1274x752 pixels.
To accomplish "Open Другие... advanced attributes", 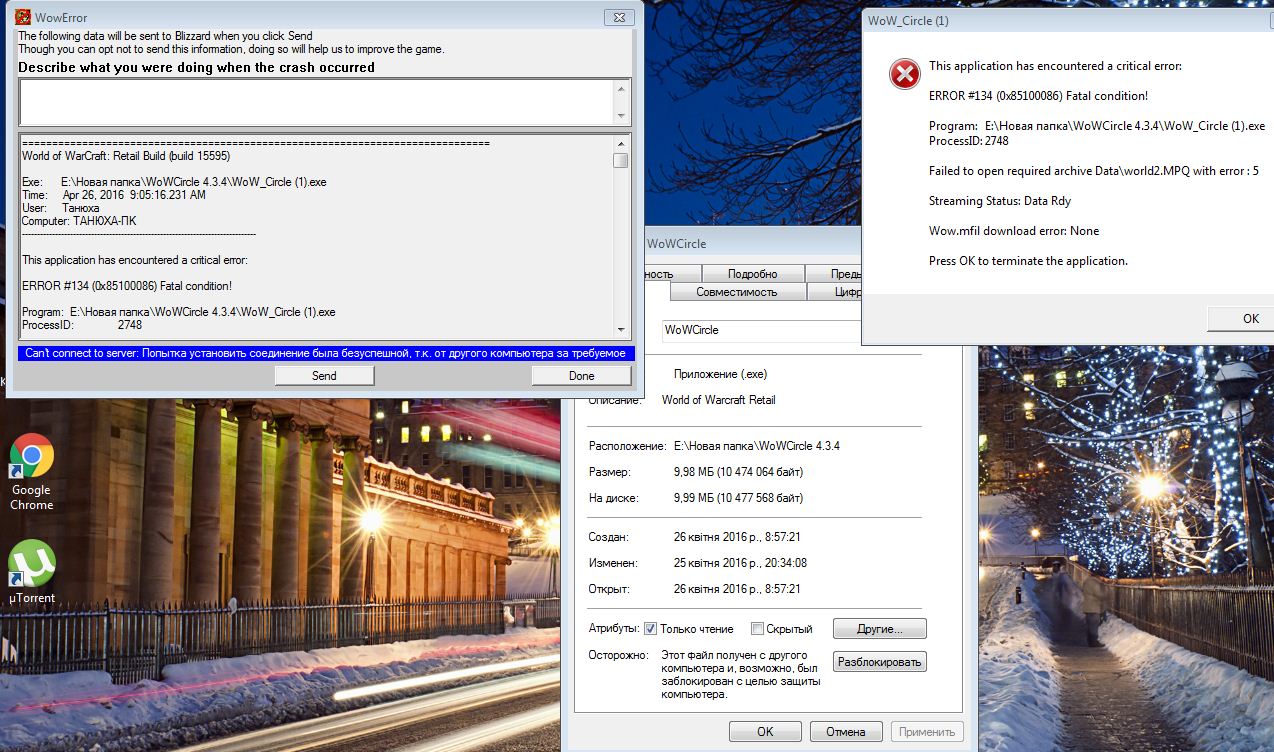I will [x=879, y=629].
